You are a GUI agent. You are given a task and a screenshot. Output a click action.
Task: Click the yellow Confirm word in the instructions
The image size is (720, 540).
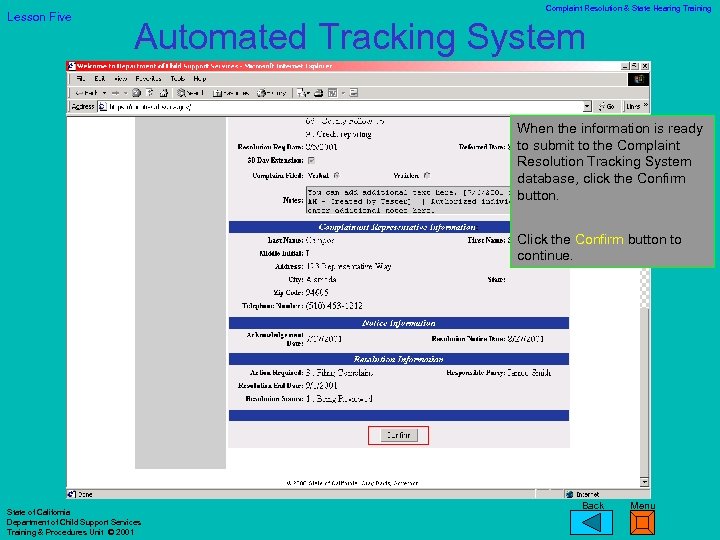[599, 239]
